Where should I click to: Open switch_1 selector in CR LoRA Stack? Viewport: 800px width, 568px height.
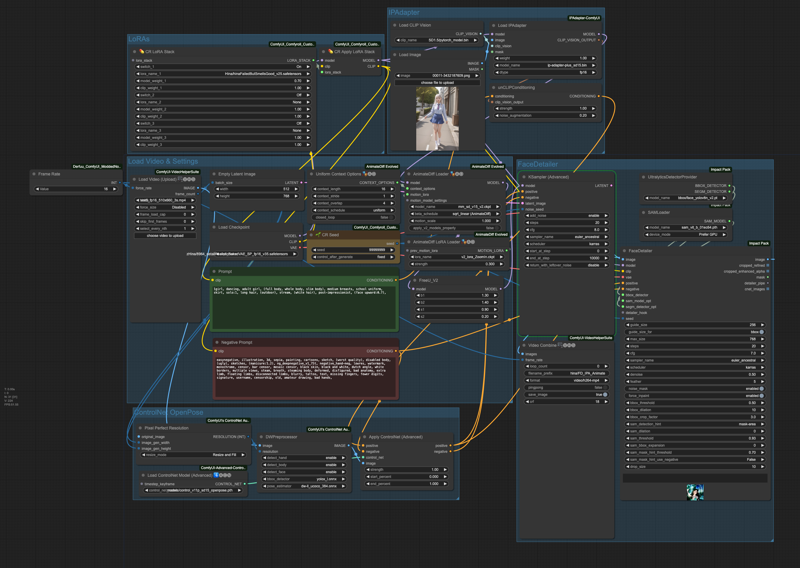click(223, 66)
